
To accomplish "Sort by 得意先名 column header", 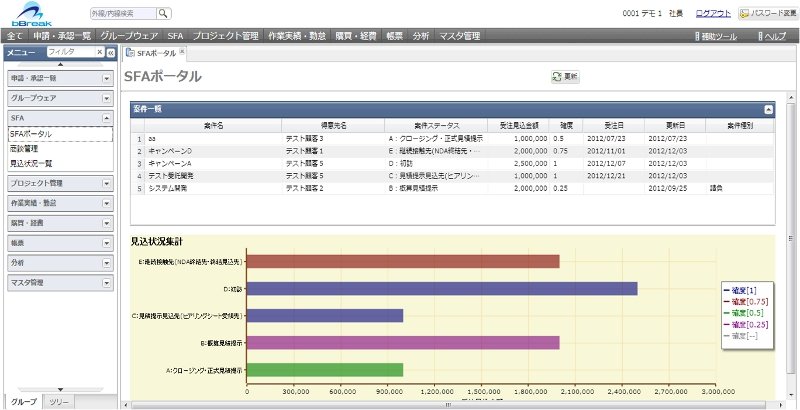I will [333, 125].
